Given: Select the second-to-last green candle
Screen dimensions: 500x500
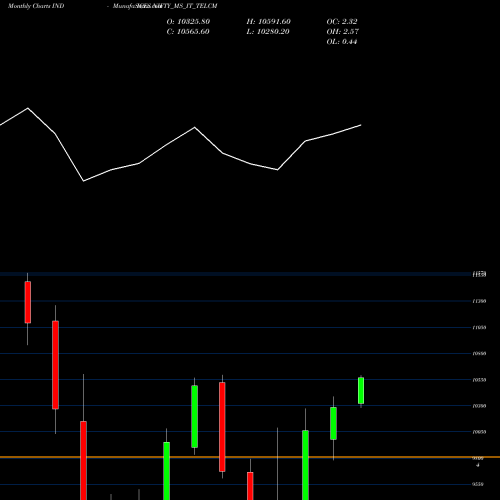Looking at the screenshot, I should (x=333, y=423).
